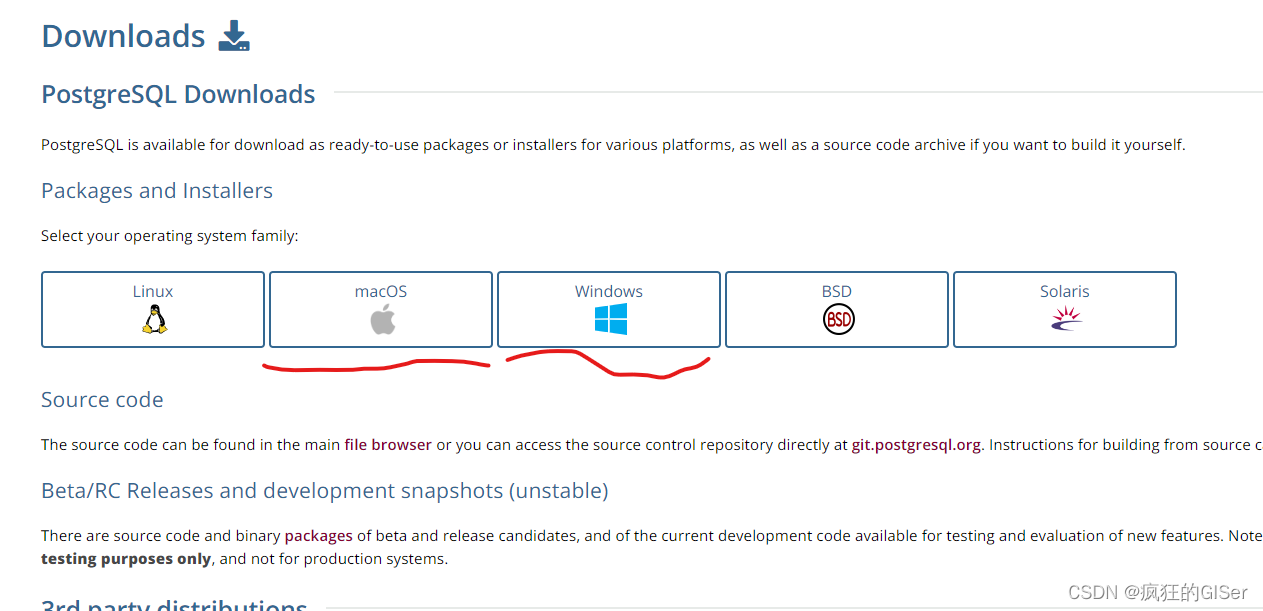
Task: Select the Apple logo under macOS
Action: coord(382,320)
